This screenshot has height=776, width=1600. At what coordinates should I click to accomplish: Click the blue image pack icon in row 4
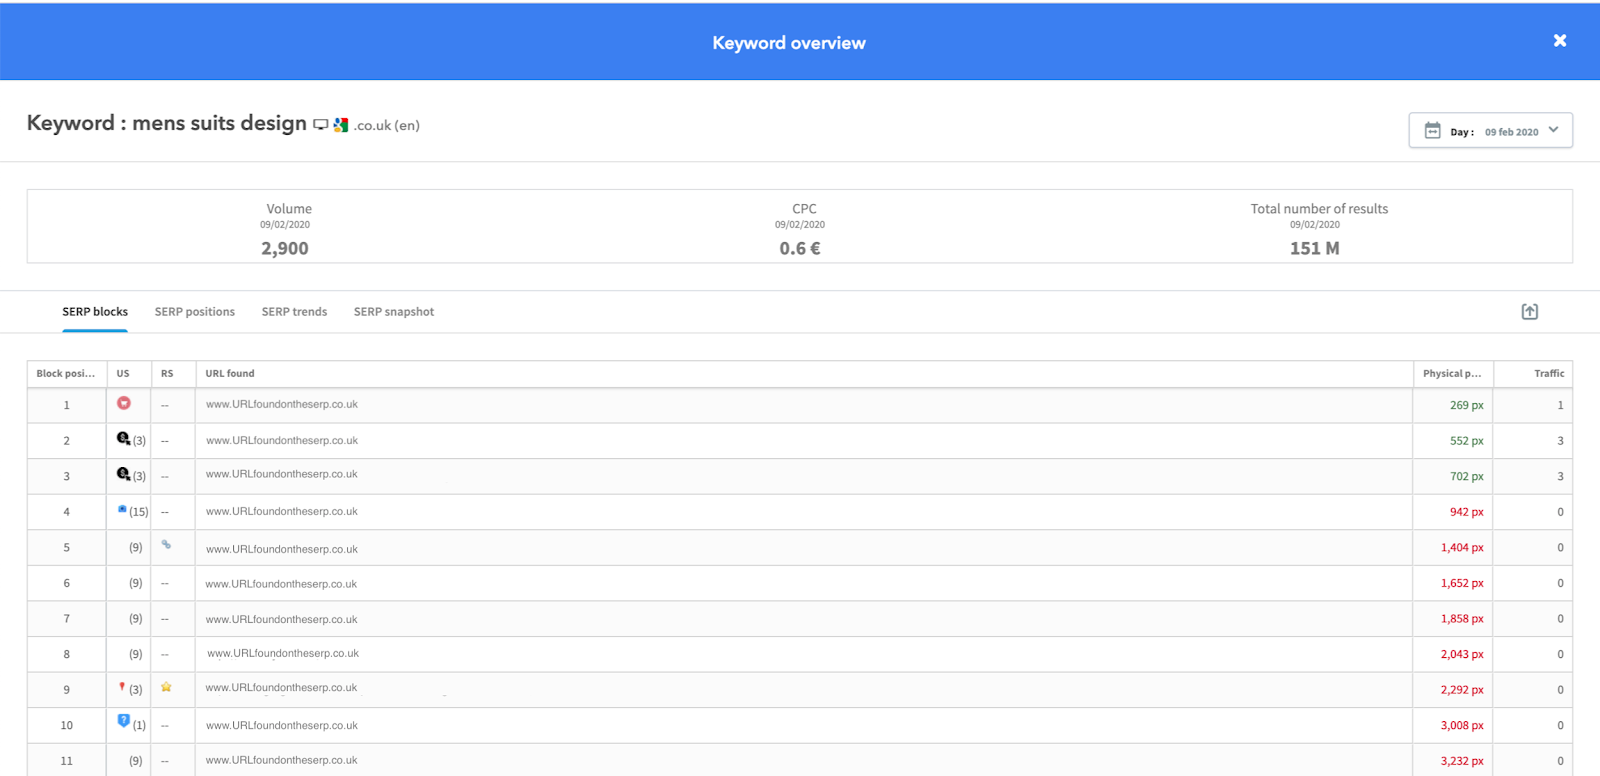point(122,509)
